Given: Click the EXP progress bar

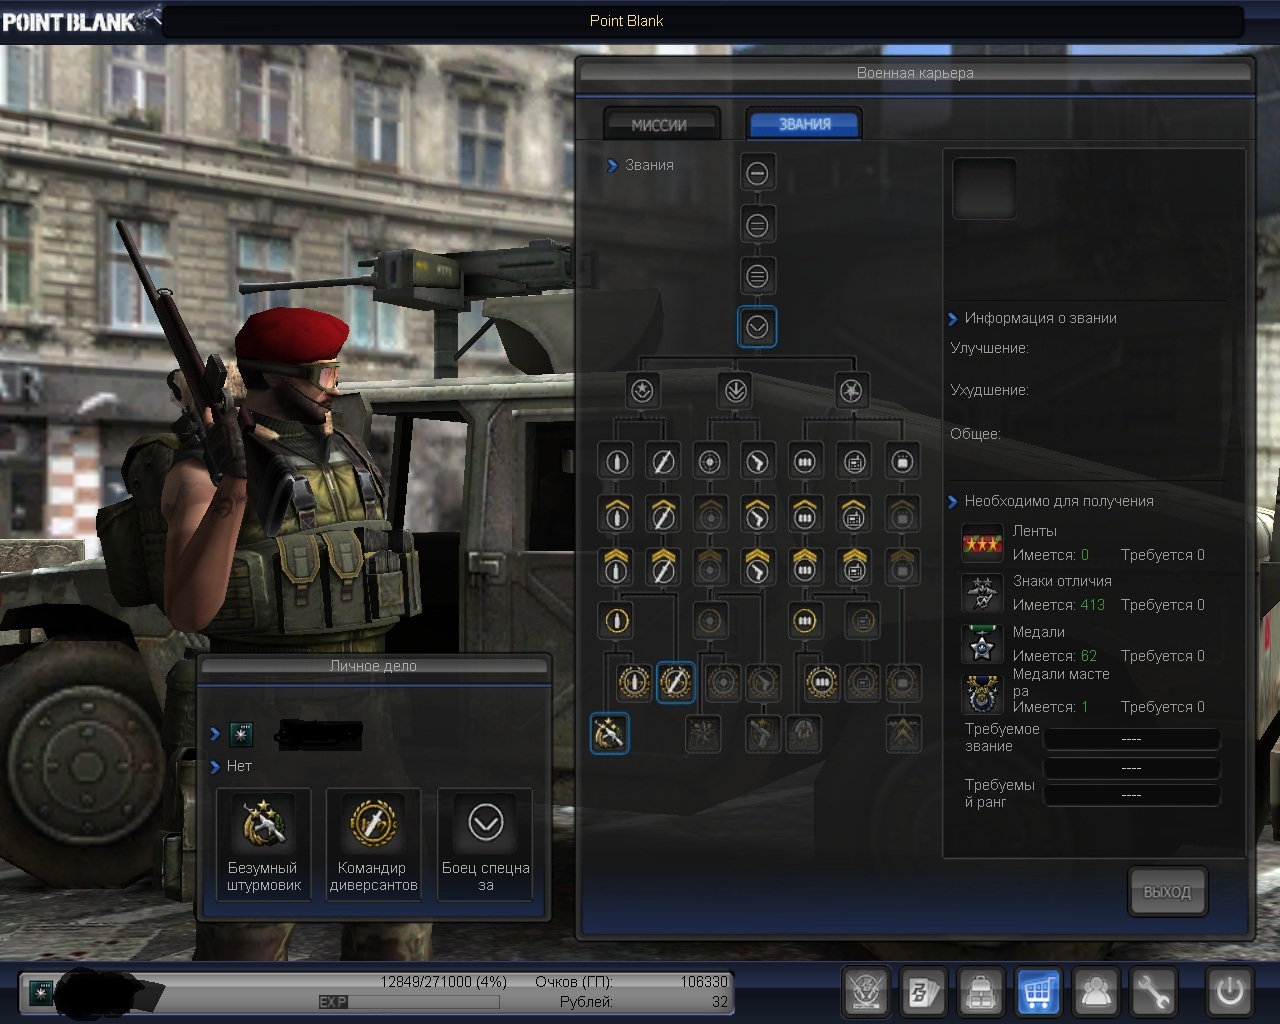Looking at the screenshot, I should (x=408, y=1001).
